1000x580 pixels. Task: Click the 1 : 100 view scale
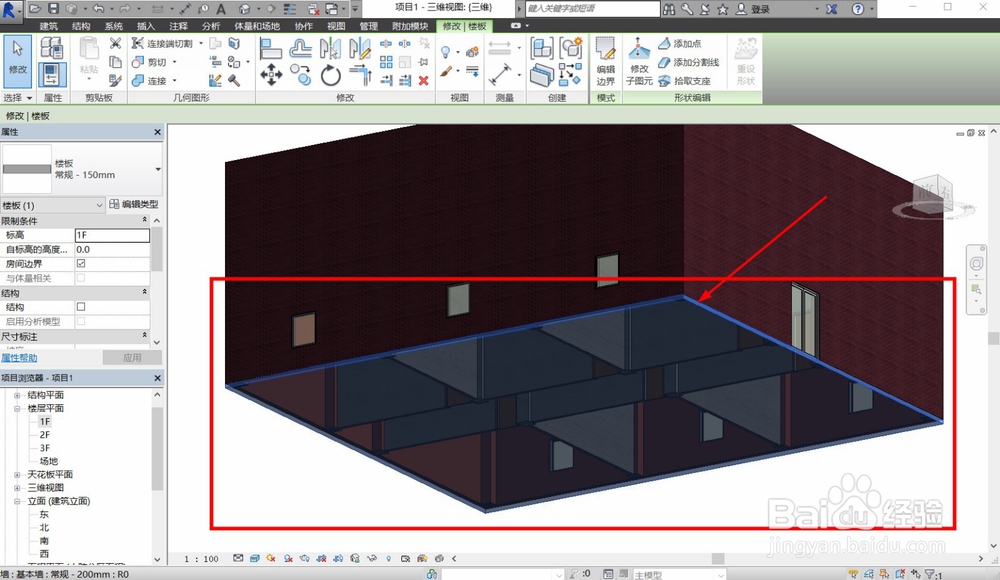pyautogui.click(x=202, y=559)
